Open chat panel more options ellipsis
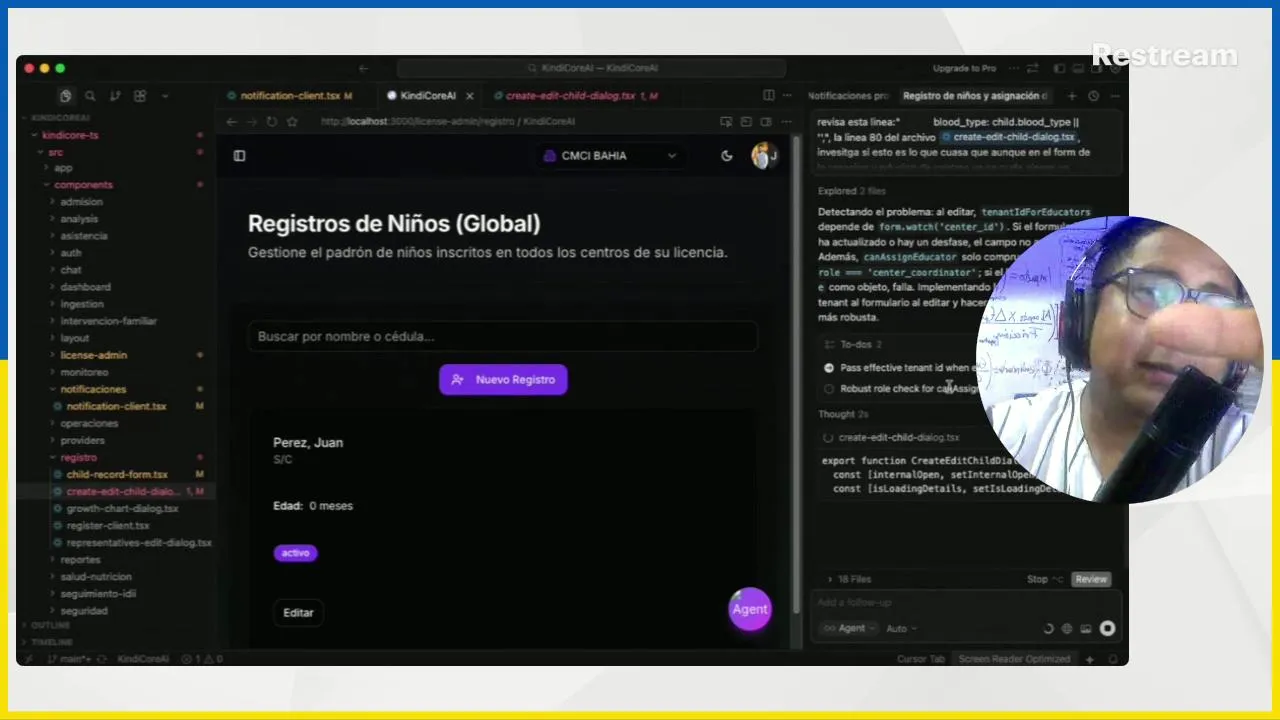Image resolution: width=1280 pixels, height=720 pixels. tap(1115, 96)
